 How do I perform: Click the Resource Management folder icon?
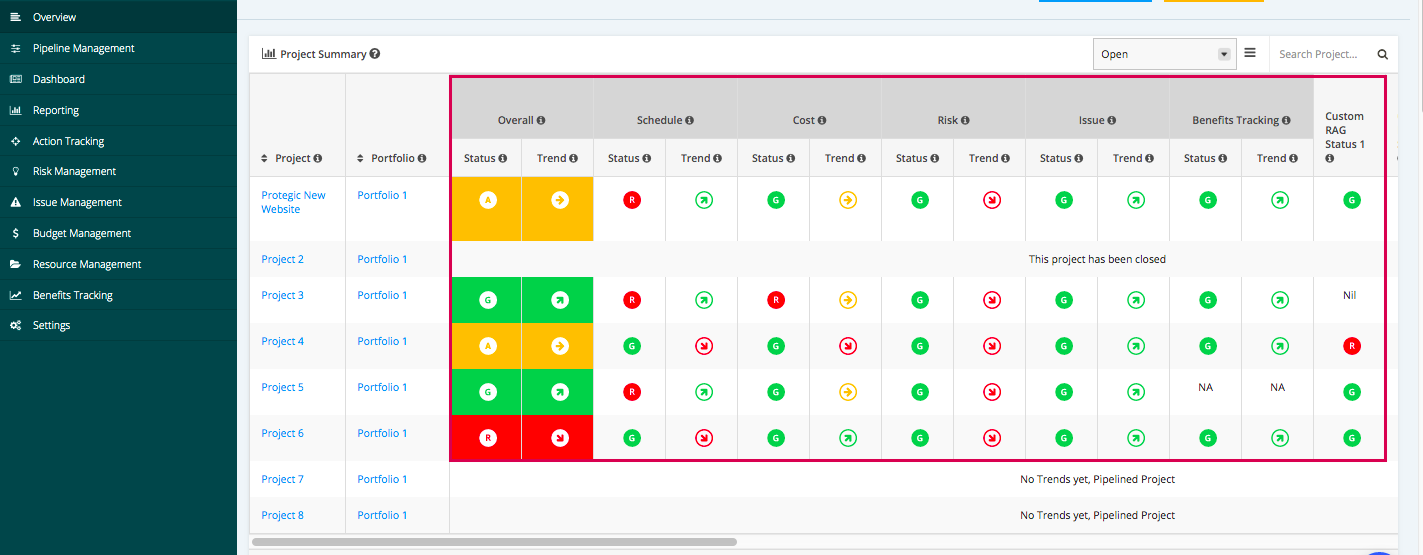(15, 264)
